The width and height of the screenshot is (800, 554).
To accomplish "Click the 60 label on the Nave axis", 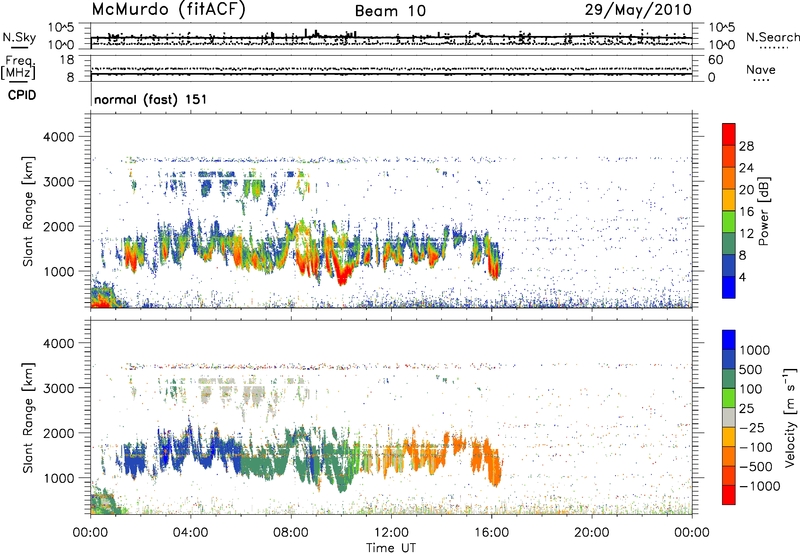I will [x=715, y=60].
